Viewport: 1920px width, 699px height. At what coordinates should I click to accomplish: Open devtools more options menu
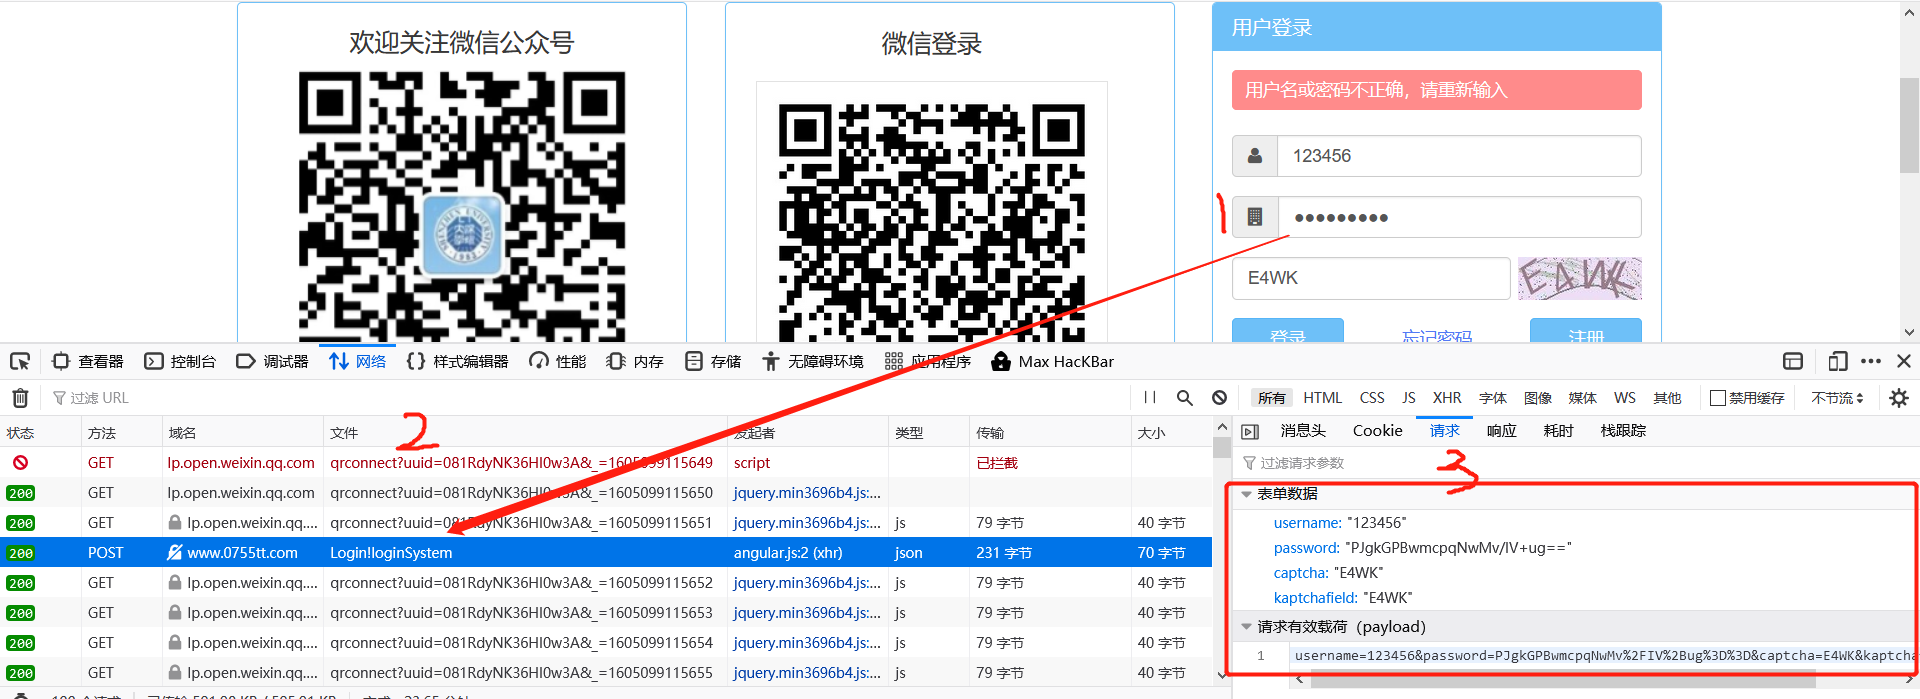pos(1871,362)
